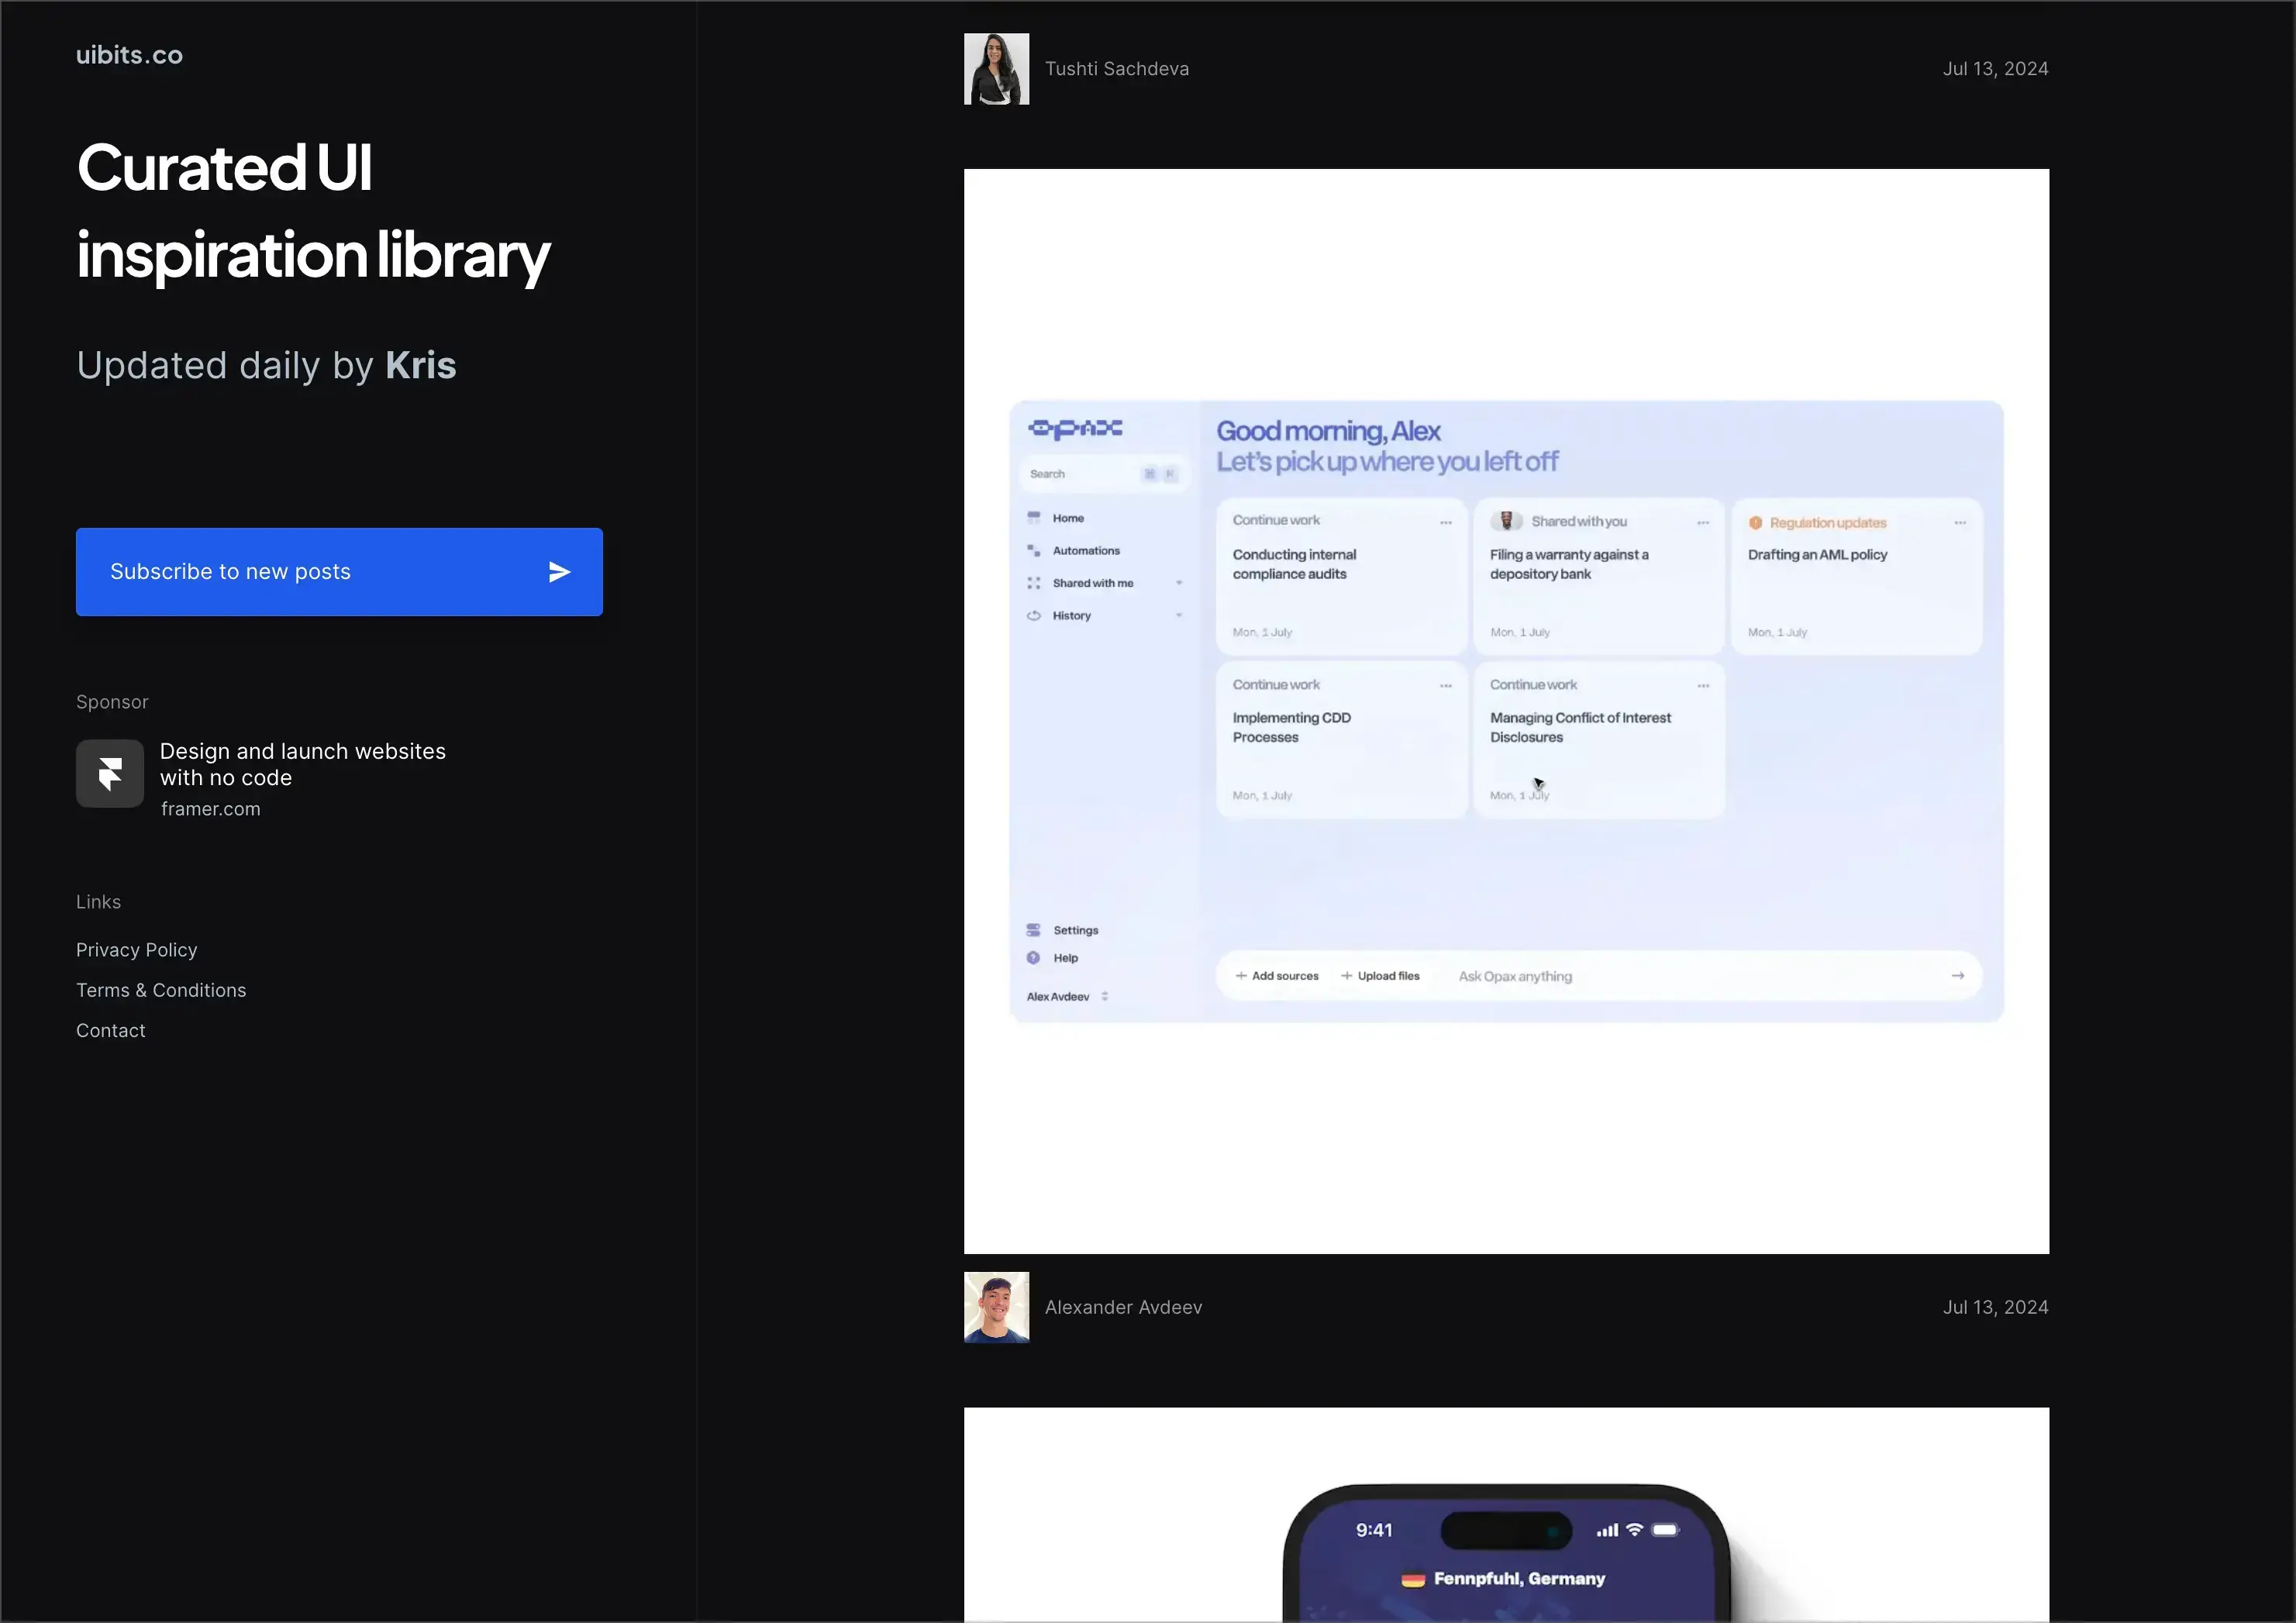Click the send arrow in Ask Opax bar
The height and width of the screenshot is (1623, 2296).
[1958, 976]
